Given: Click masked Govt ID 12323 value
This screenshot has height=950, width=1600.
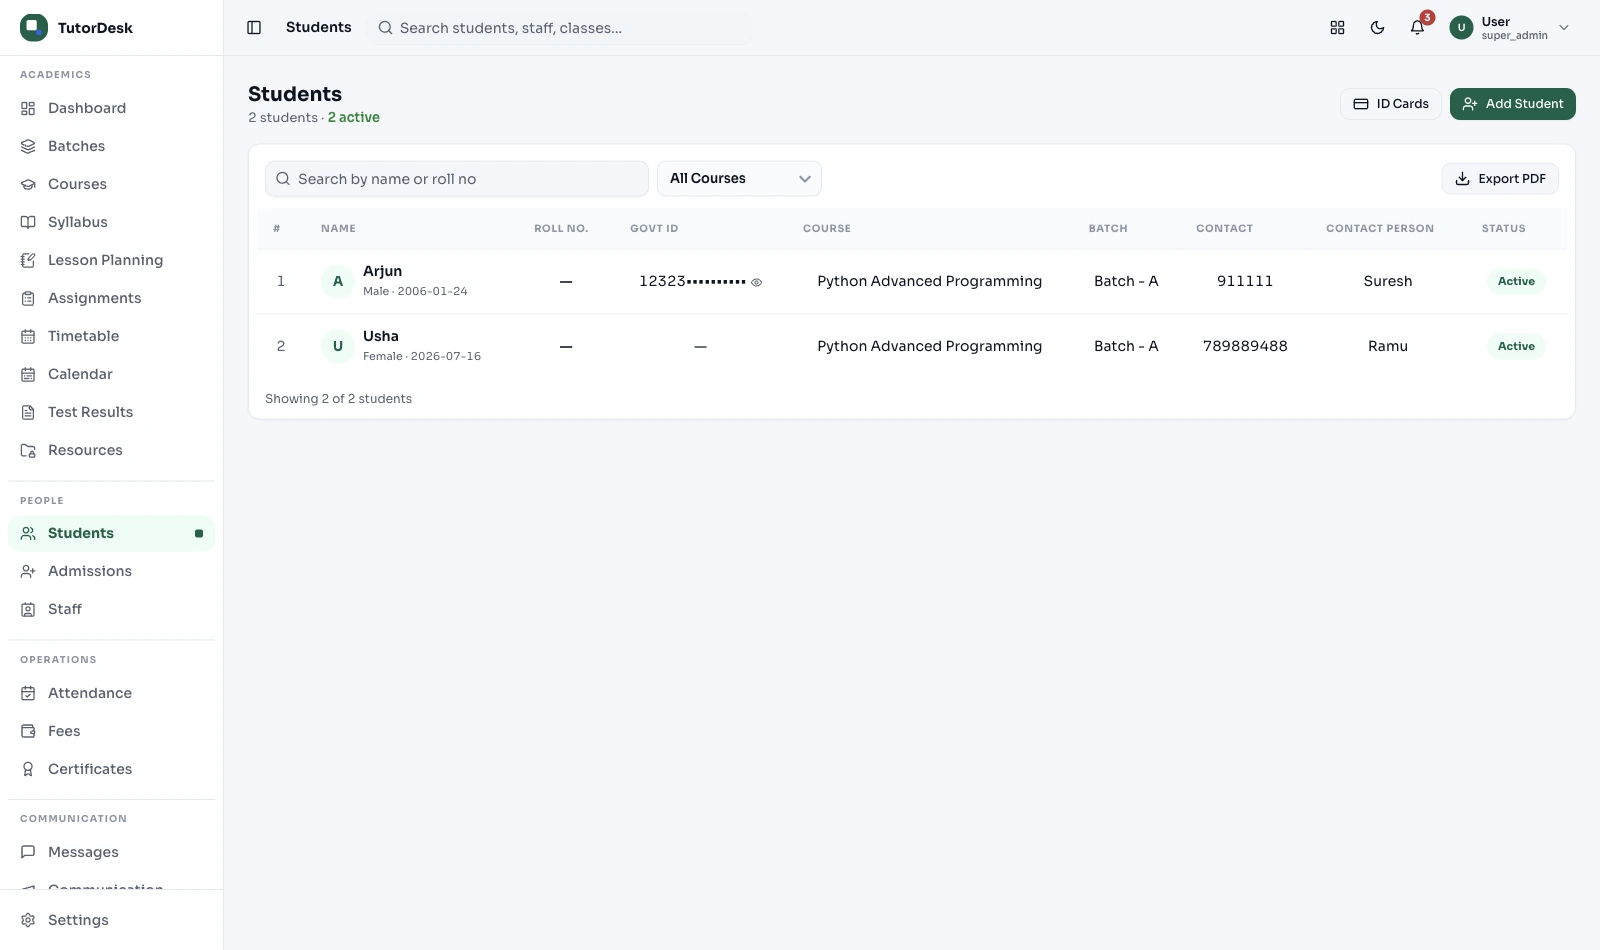Looking at the screenshot, I should pos(692,281).
